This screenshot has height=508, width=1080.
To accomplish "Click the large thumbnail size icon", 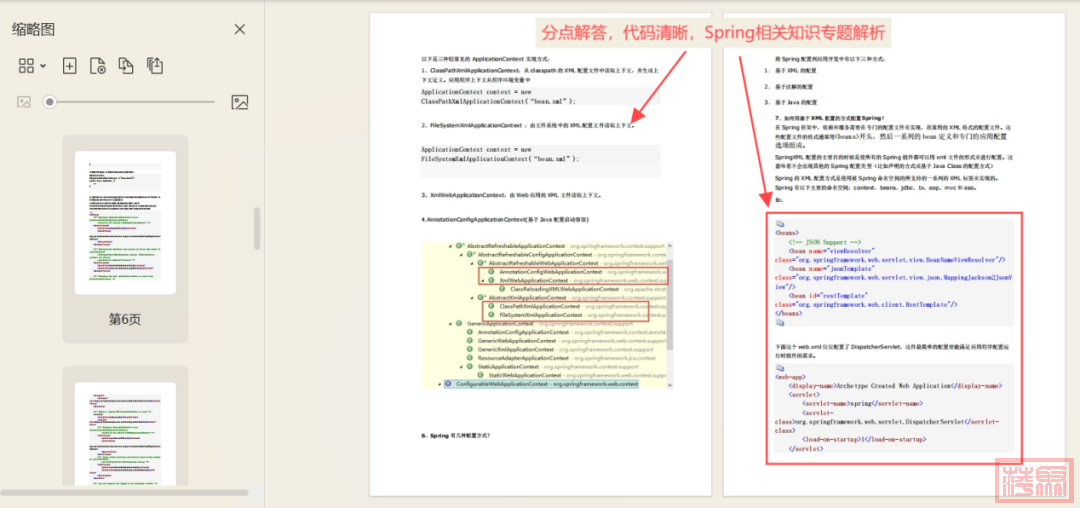I will coord(239,102).
